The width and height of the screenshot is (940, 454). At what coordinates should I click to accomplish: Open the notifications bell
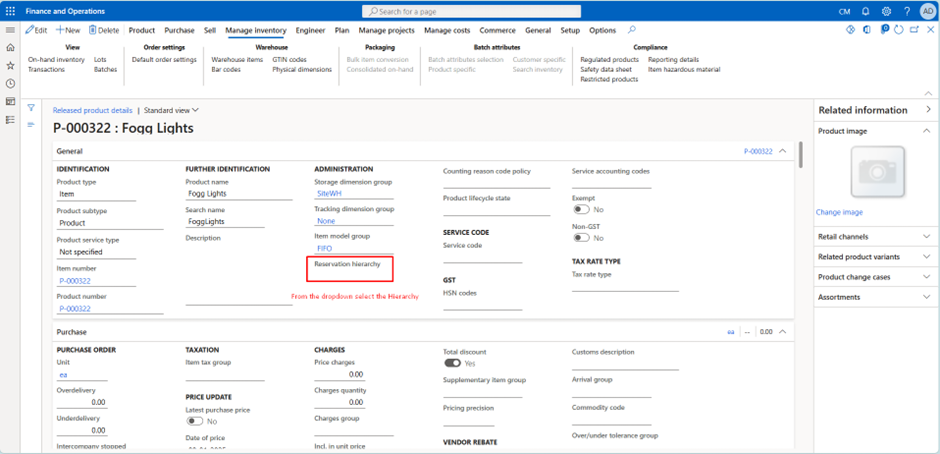[x=865, y=11]
